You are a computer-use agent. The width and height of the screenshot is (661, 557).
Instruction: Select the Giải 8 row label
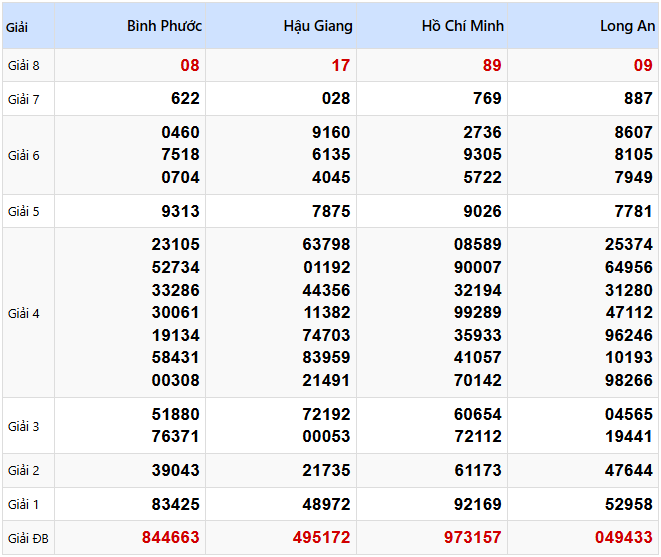(24, 66)
